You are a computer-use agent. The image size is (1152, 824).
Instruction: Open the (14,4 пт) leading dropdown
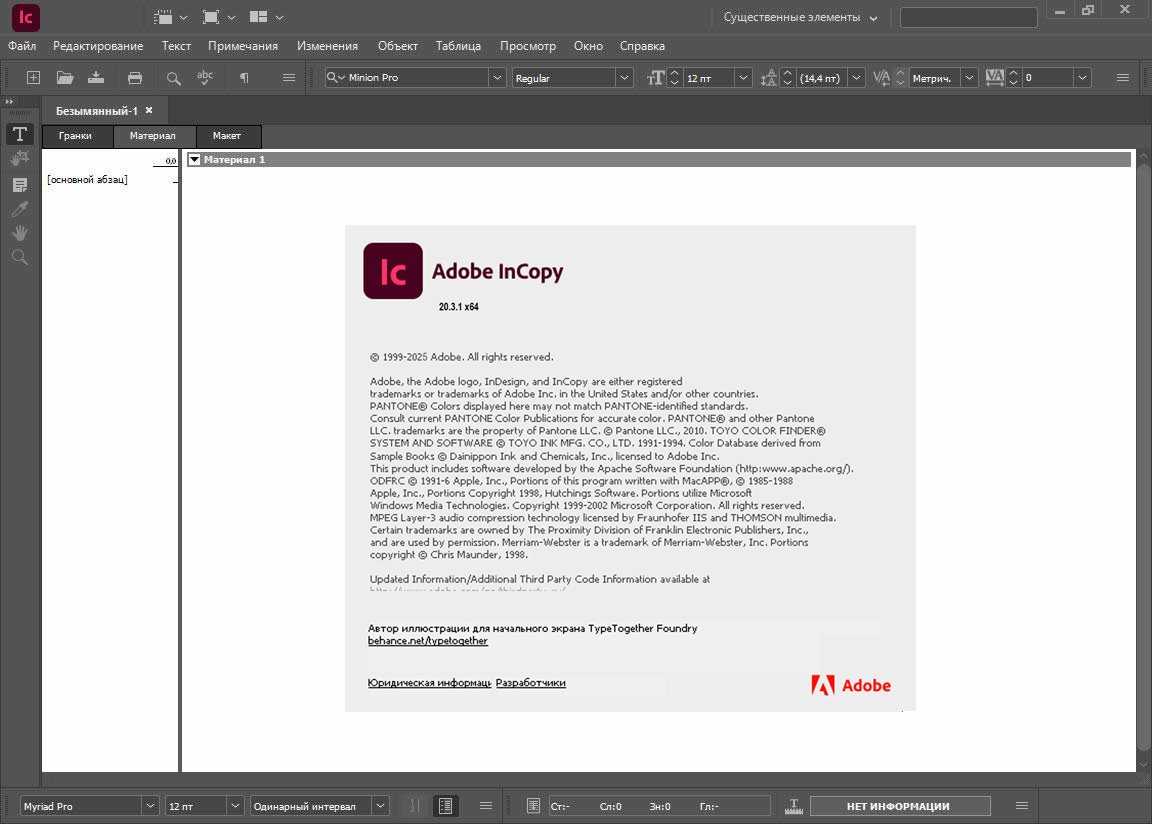[x=856, y=78]
